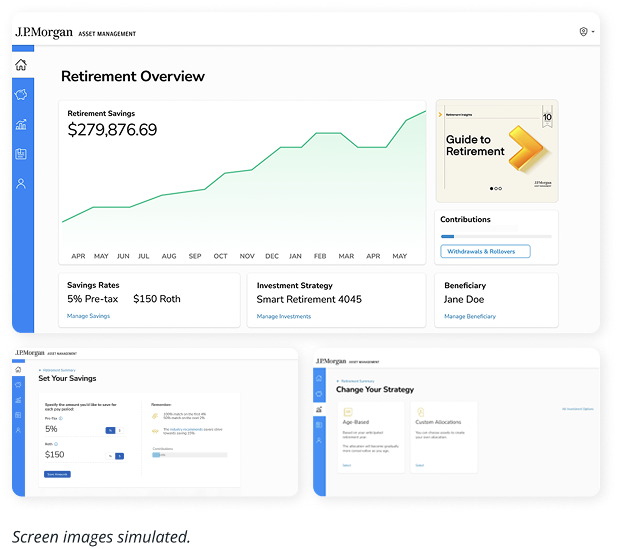Click the Pre-tax info icon on Set Your Savings
The height and width of the screenshot is (549, 618).
(61, 419)
